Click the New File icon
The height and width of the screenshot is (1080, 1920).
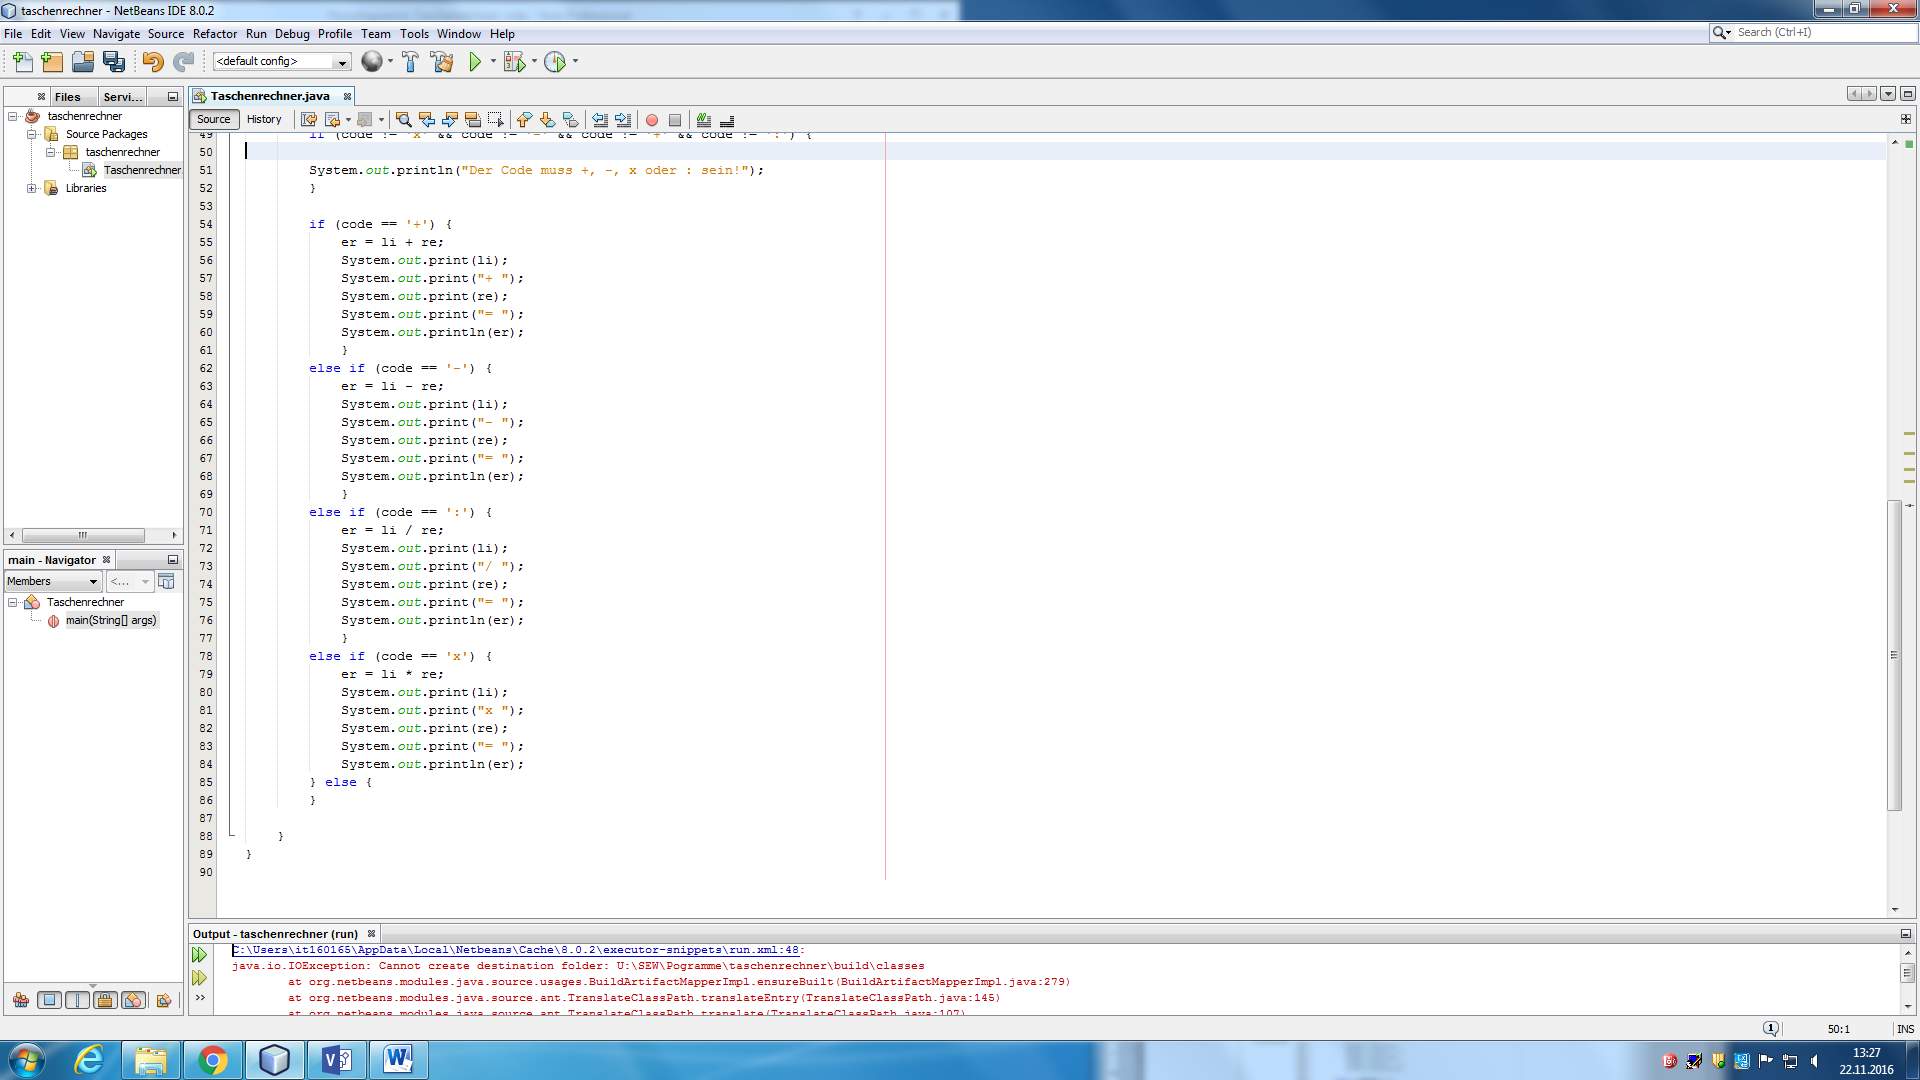[x=22, y=62]
